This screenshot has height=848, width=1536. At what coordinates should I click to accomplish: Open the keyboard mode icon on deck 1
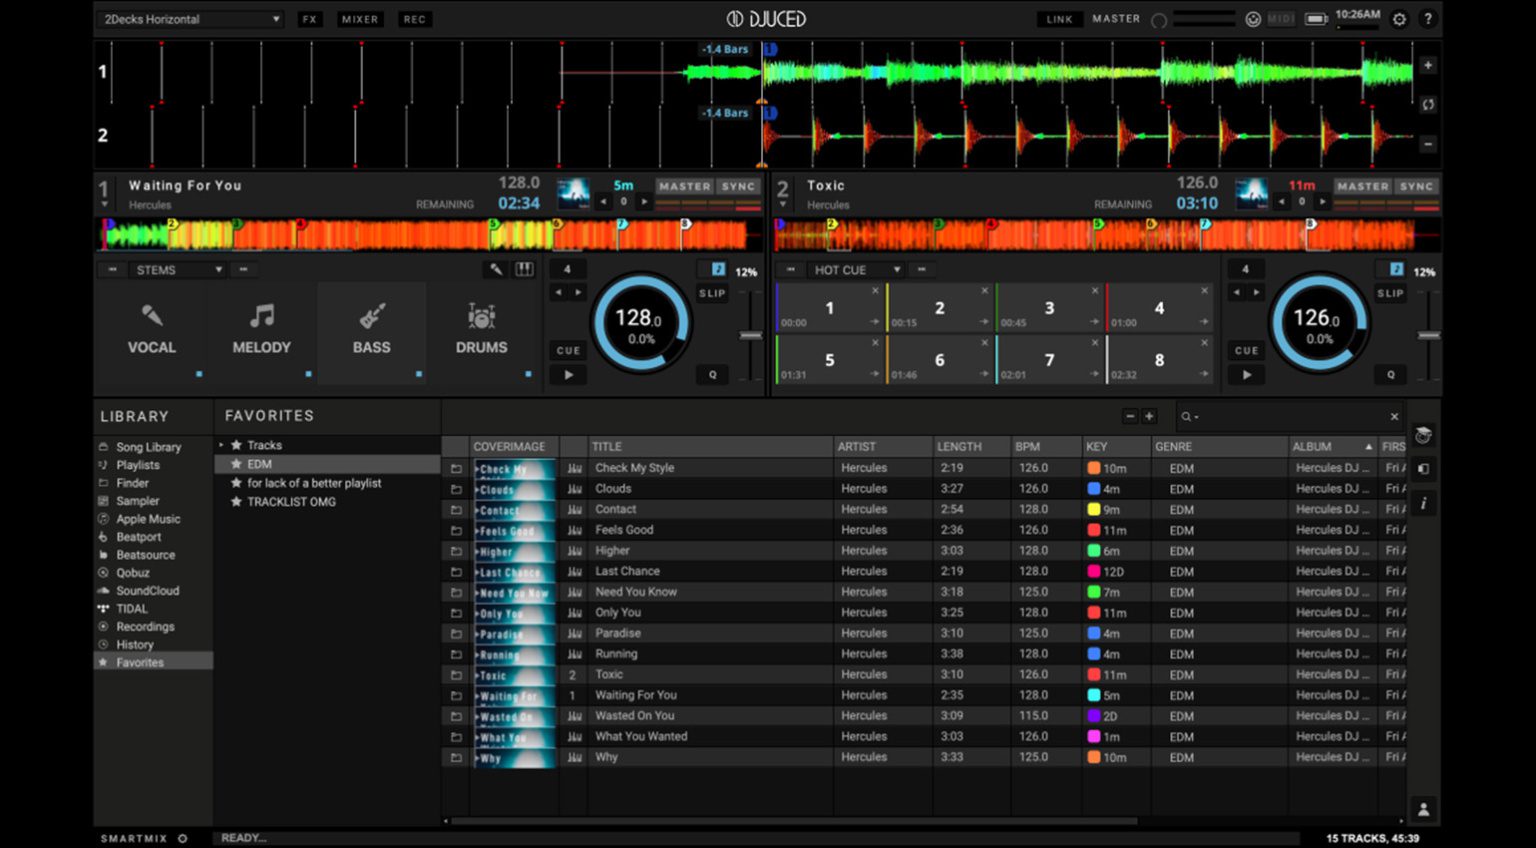tap(524, 269)
